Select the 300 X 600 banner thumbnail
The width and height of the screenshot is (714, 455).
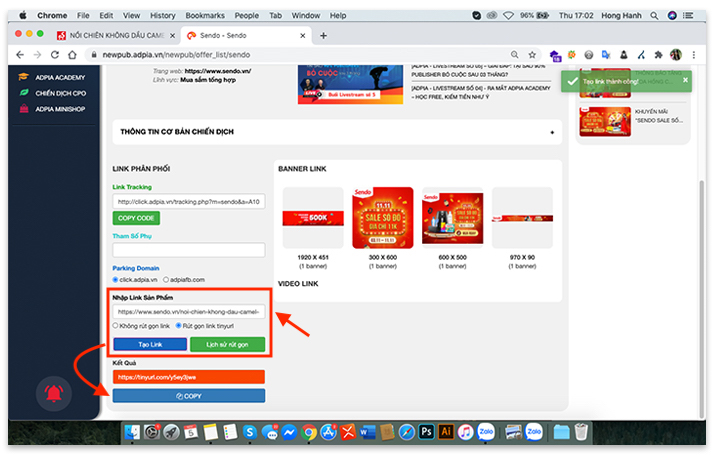point(383,218)
